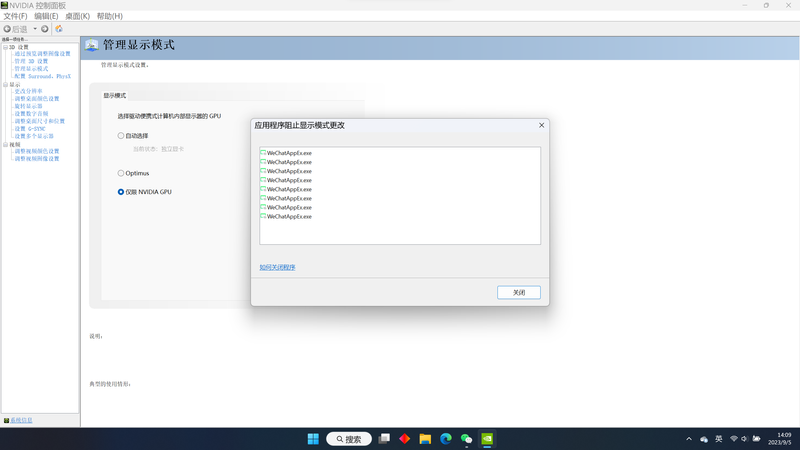
Task: Open 通过预览调整图像设置 in the tree
Action: coord(42,54)
